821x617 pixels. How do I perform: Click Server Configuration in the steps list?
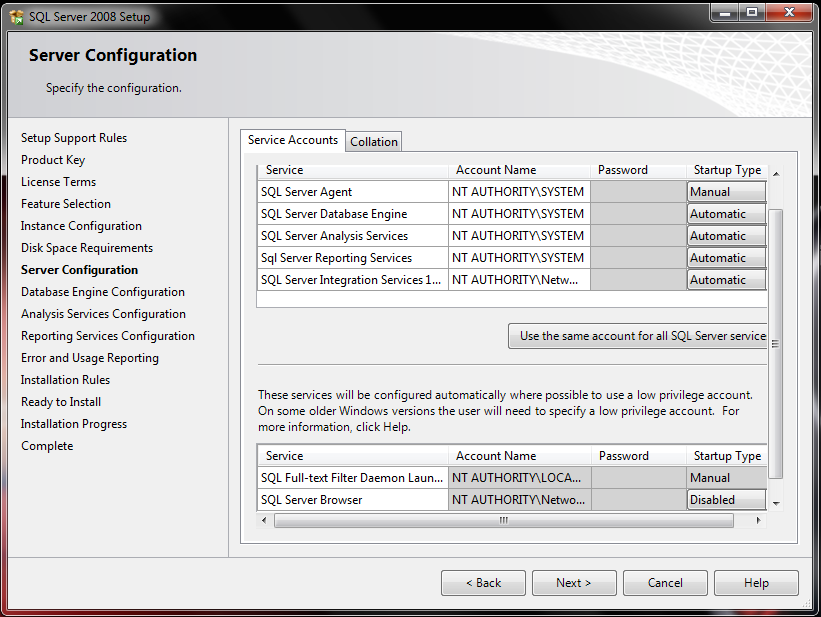tap(80, 270)
